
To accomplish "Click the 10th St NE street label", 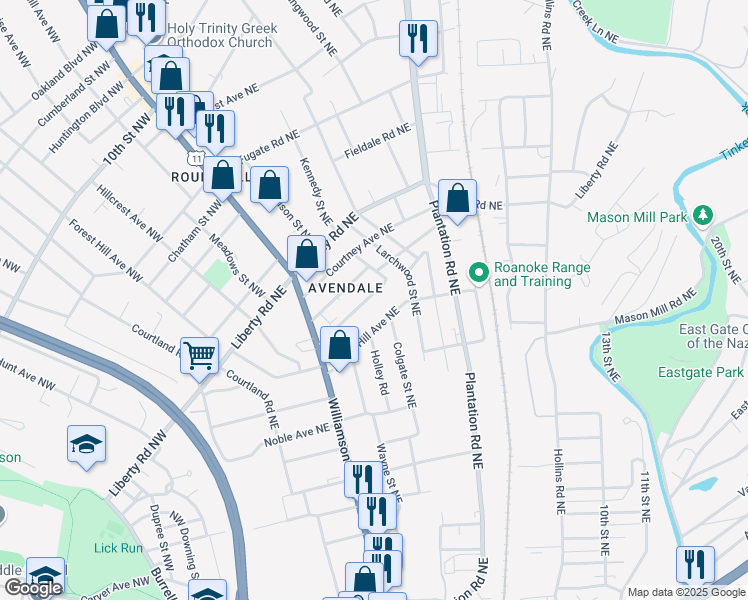I will click(x=604, y=530).
